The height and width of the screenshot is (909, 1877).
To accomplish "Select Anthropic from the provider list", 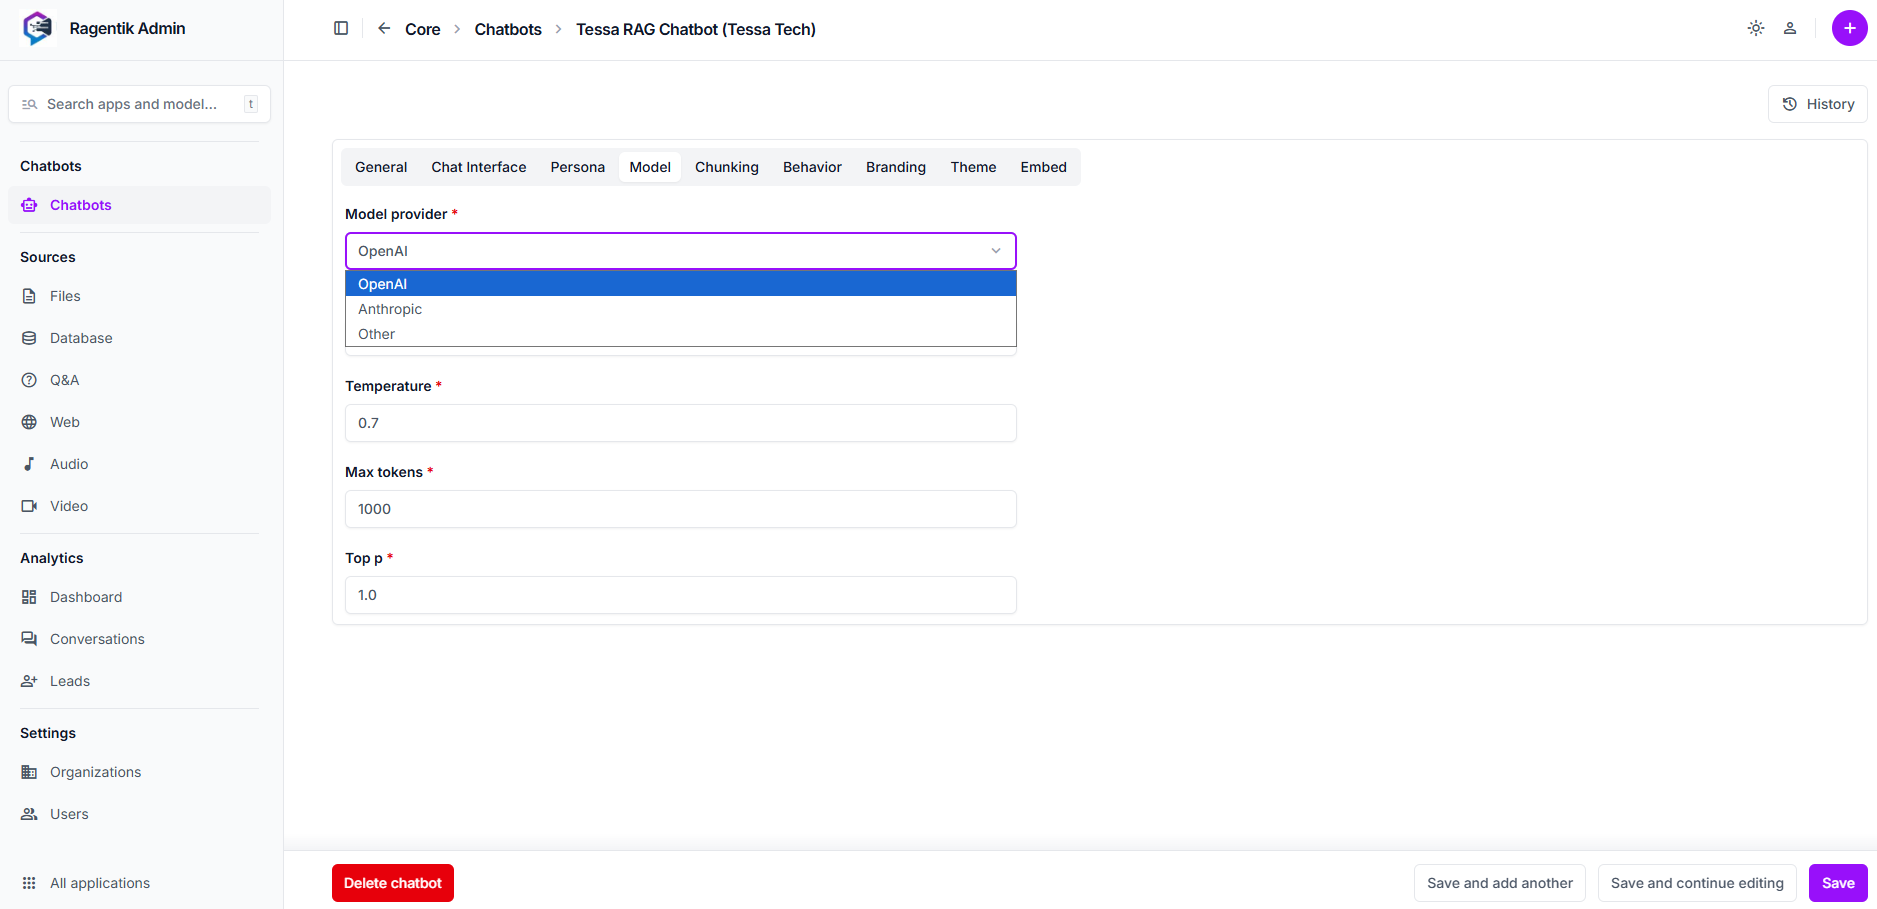I will pyautogui.click(x=390, y=309).
